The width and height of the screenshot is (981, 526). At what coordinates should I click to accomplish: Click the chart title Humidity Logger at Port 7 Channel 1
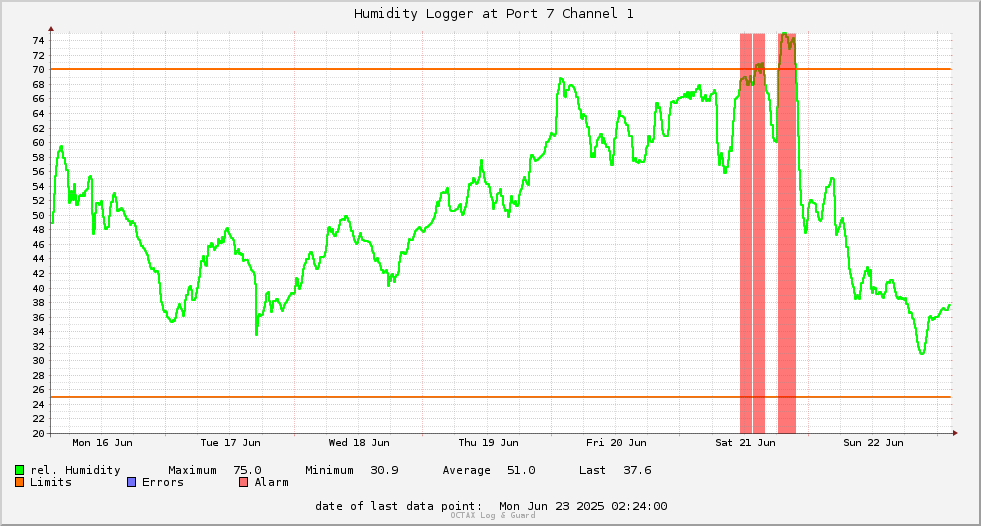[494, 14]
